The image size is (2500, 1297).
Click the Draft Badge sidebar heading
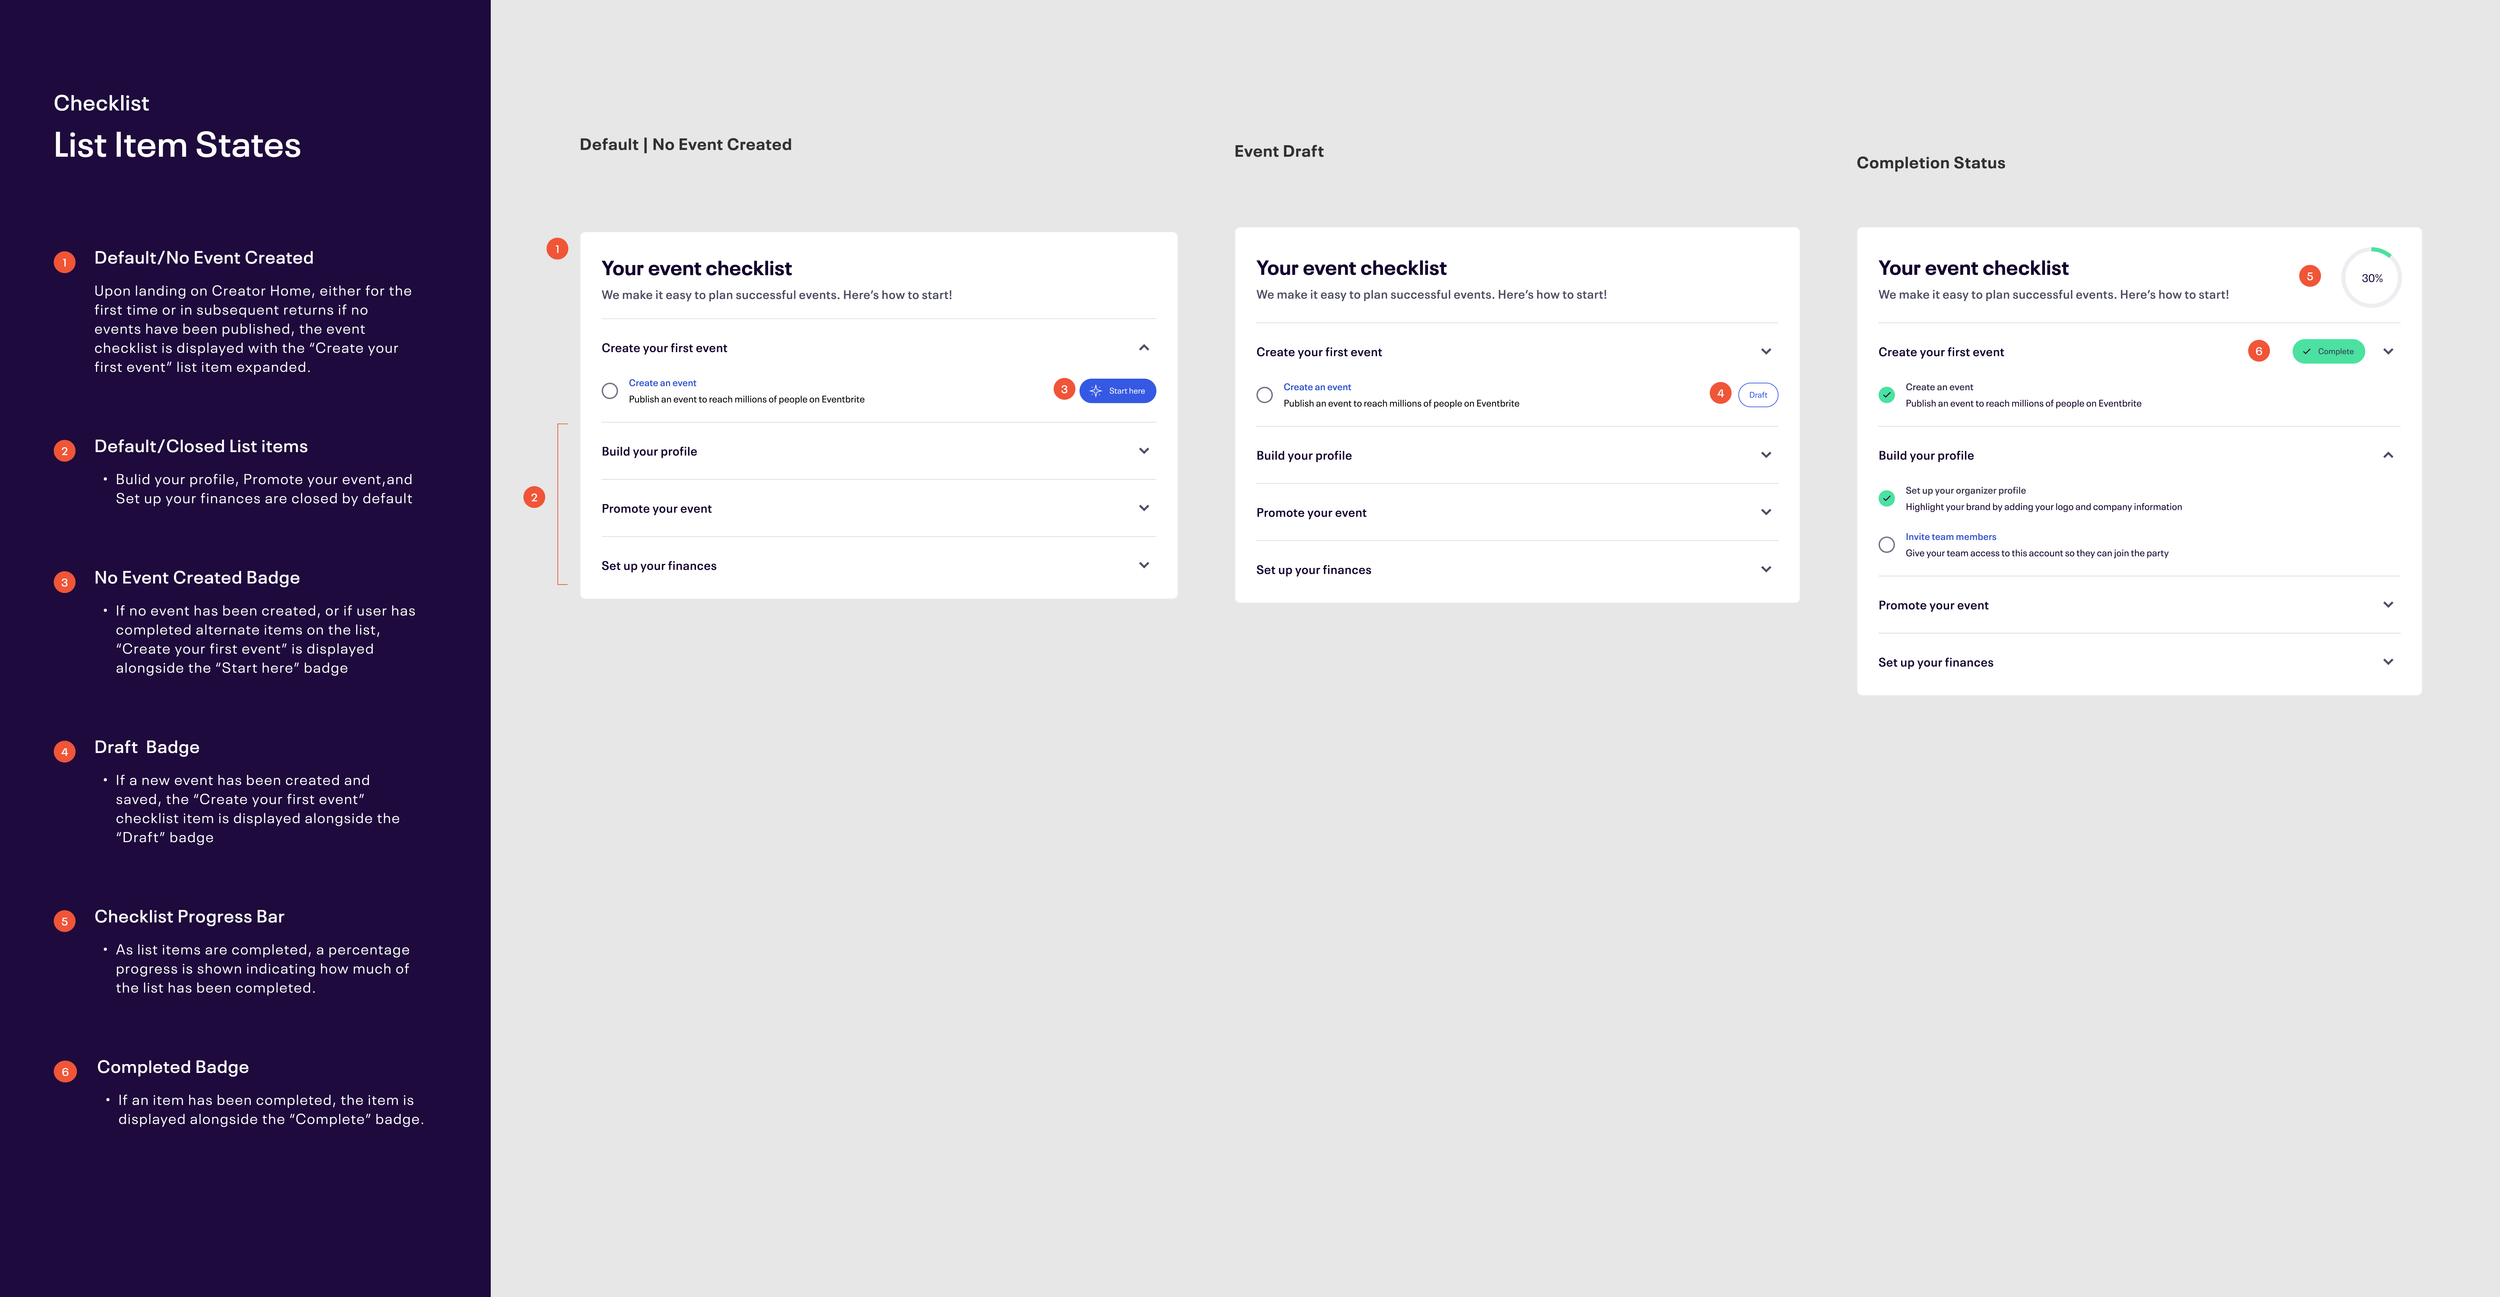tap(147, 747)
